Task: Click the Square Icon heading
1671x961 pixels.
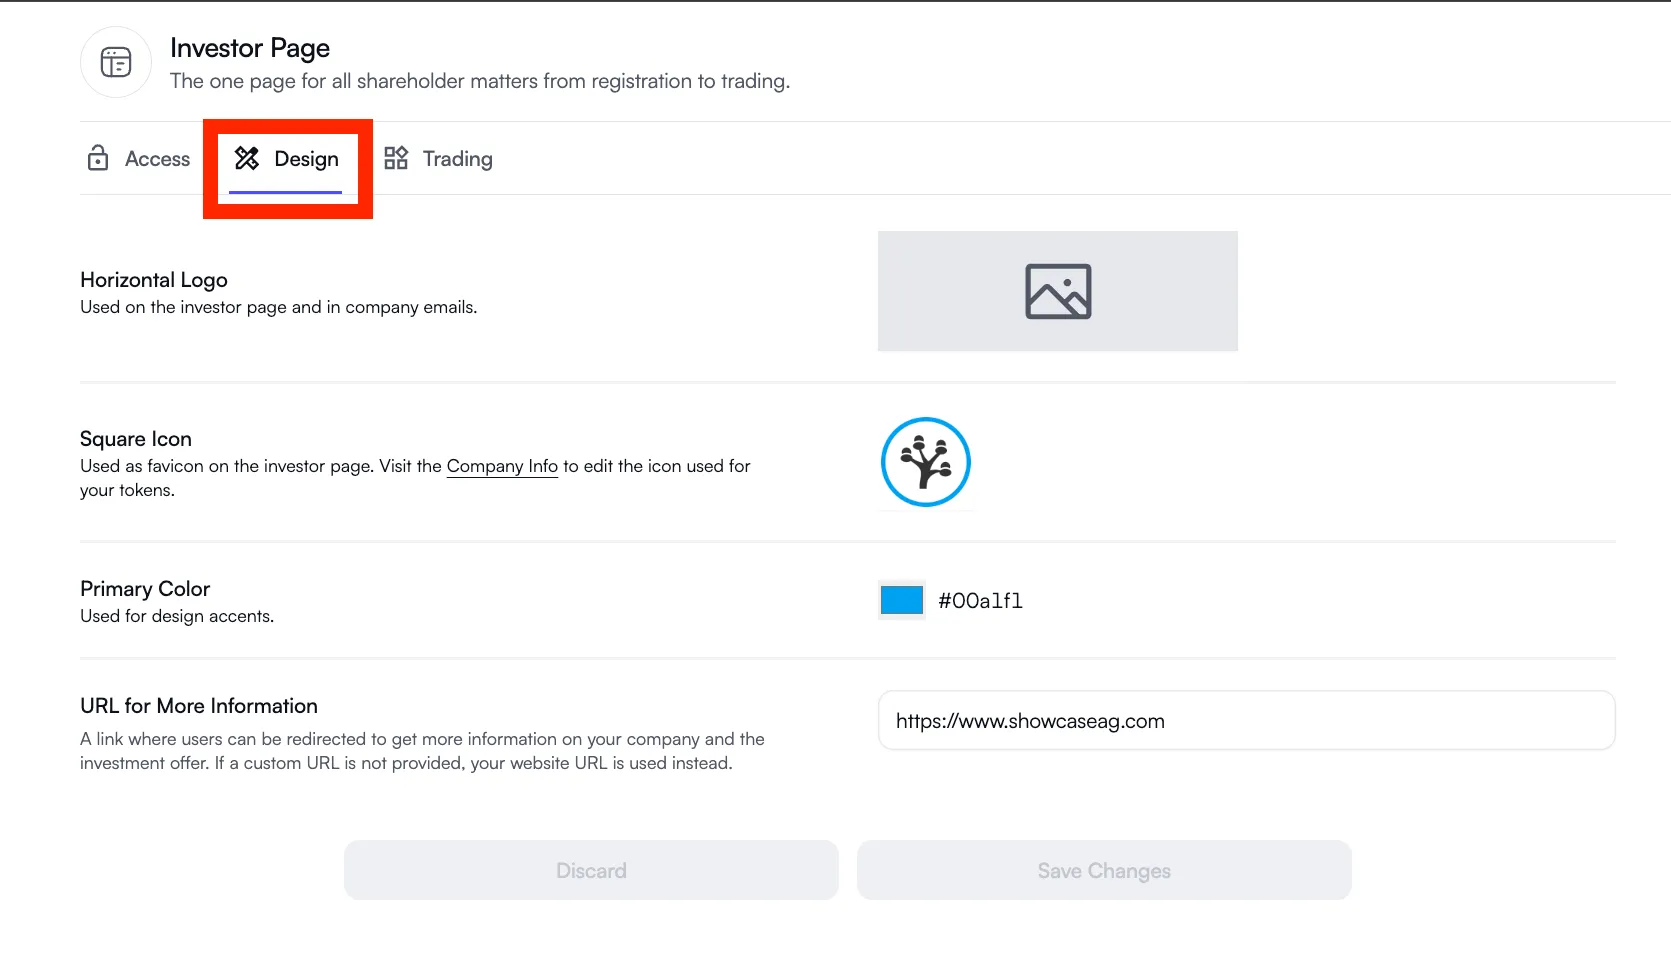Action: click(136, 439)
